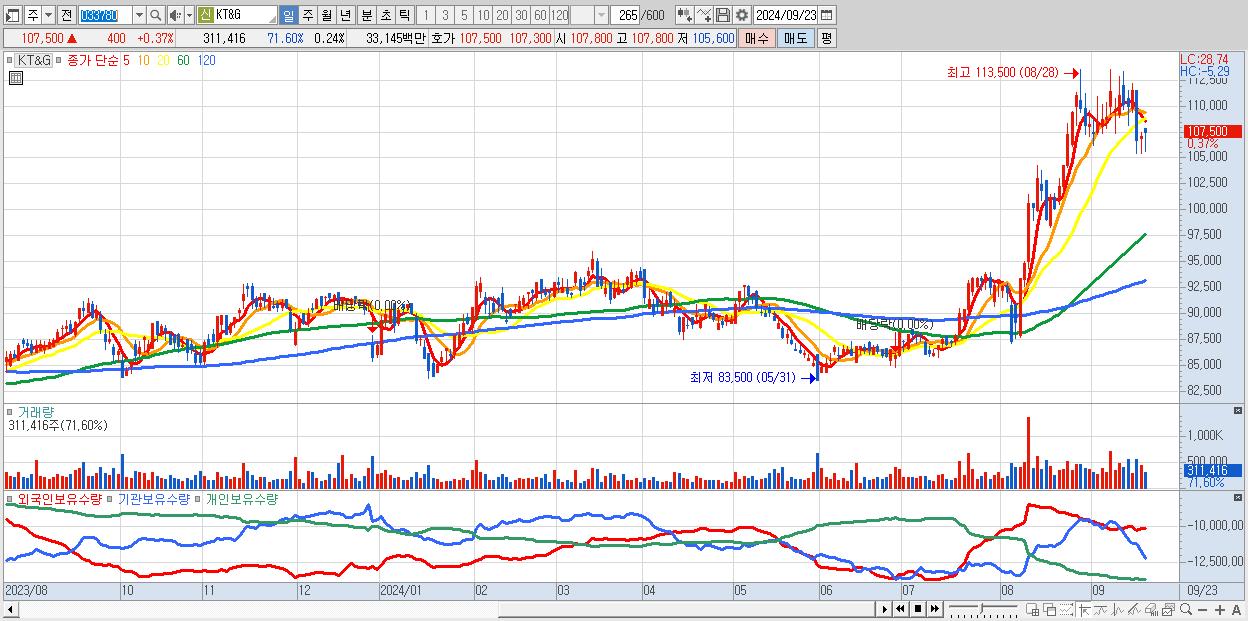Open the stock code history dropdown

[x=139, y=15]
